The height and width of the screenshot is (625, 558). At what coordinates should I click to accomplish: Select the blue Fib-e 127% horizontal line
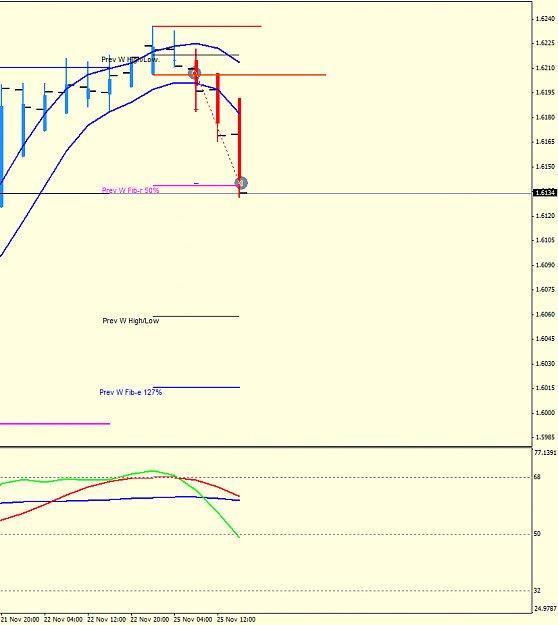pyautogui.click(x=196, y=387)
